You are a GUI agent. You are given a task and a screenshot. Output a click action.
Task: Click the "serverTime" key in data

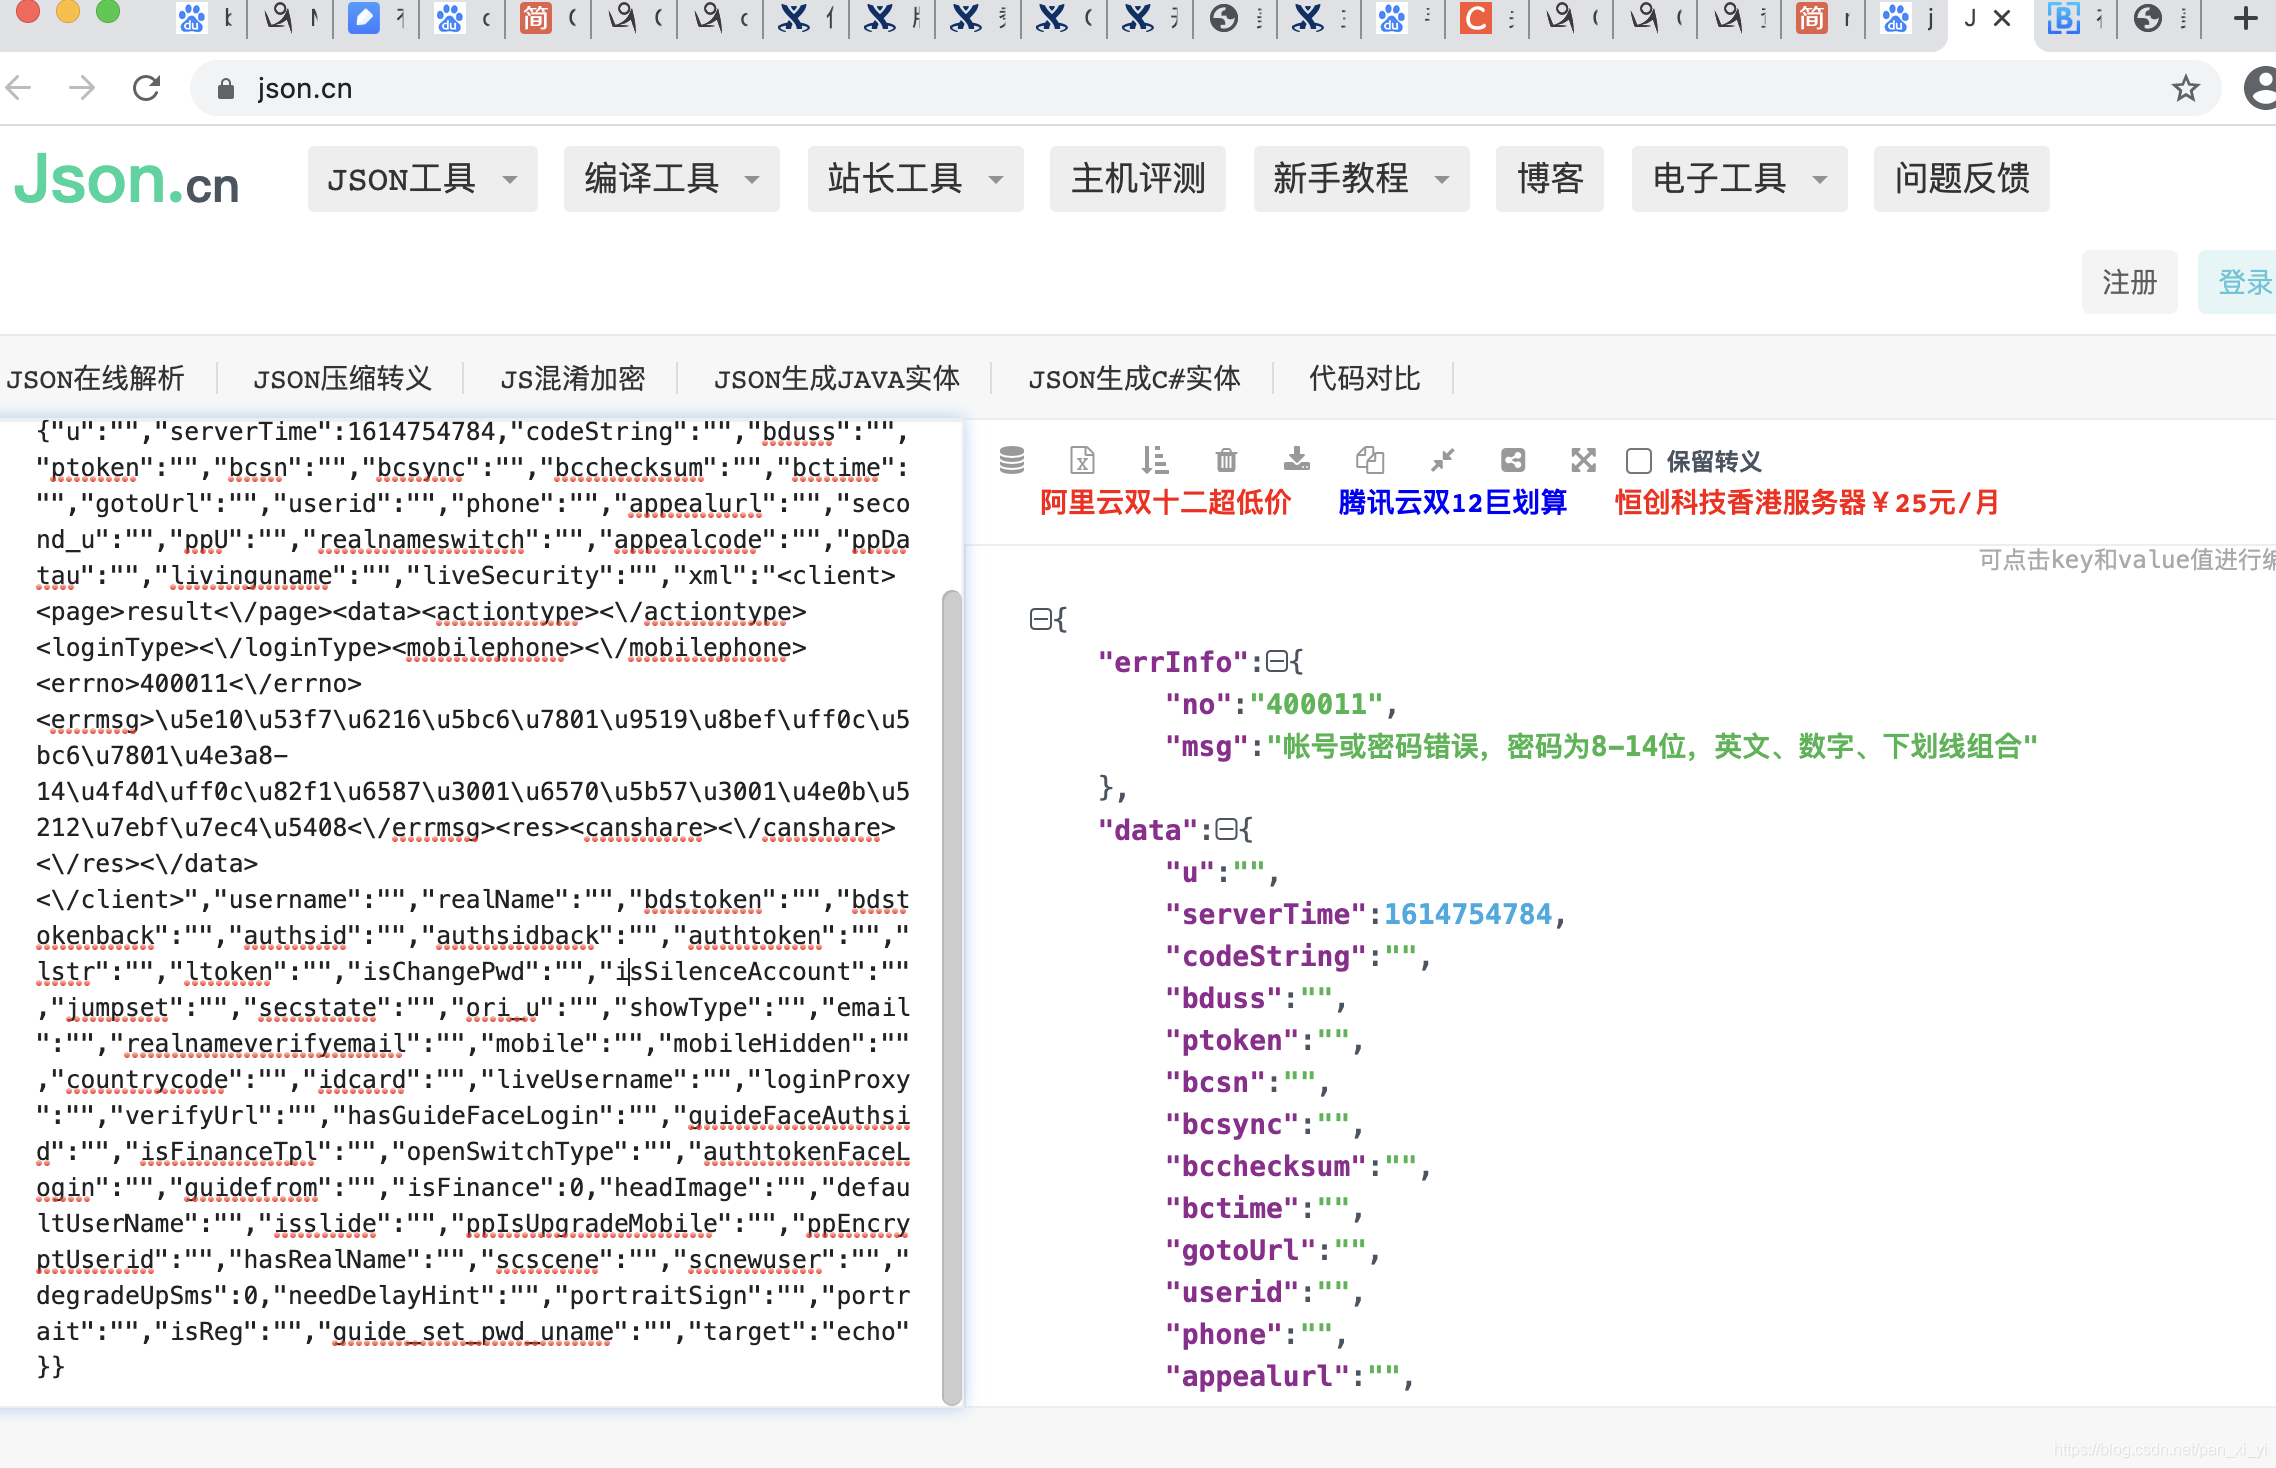click(x=1266, y=914)
